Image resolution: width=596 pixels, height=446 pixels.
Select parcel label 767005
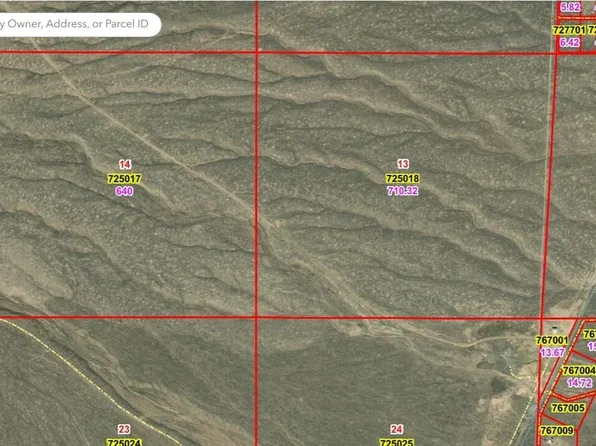[568, 408]
